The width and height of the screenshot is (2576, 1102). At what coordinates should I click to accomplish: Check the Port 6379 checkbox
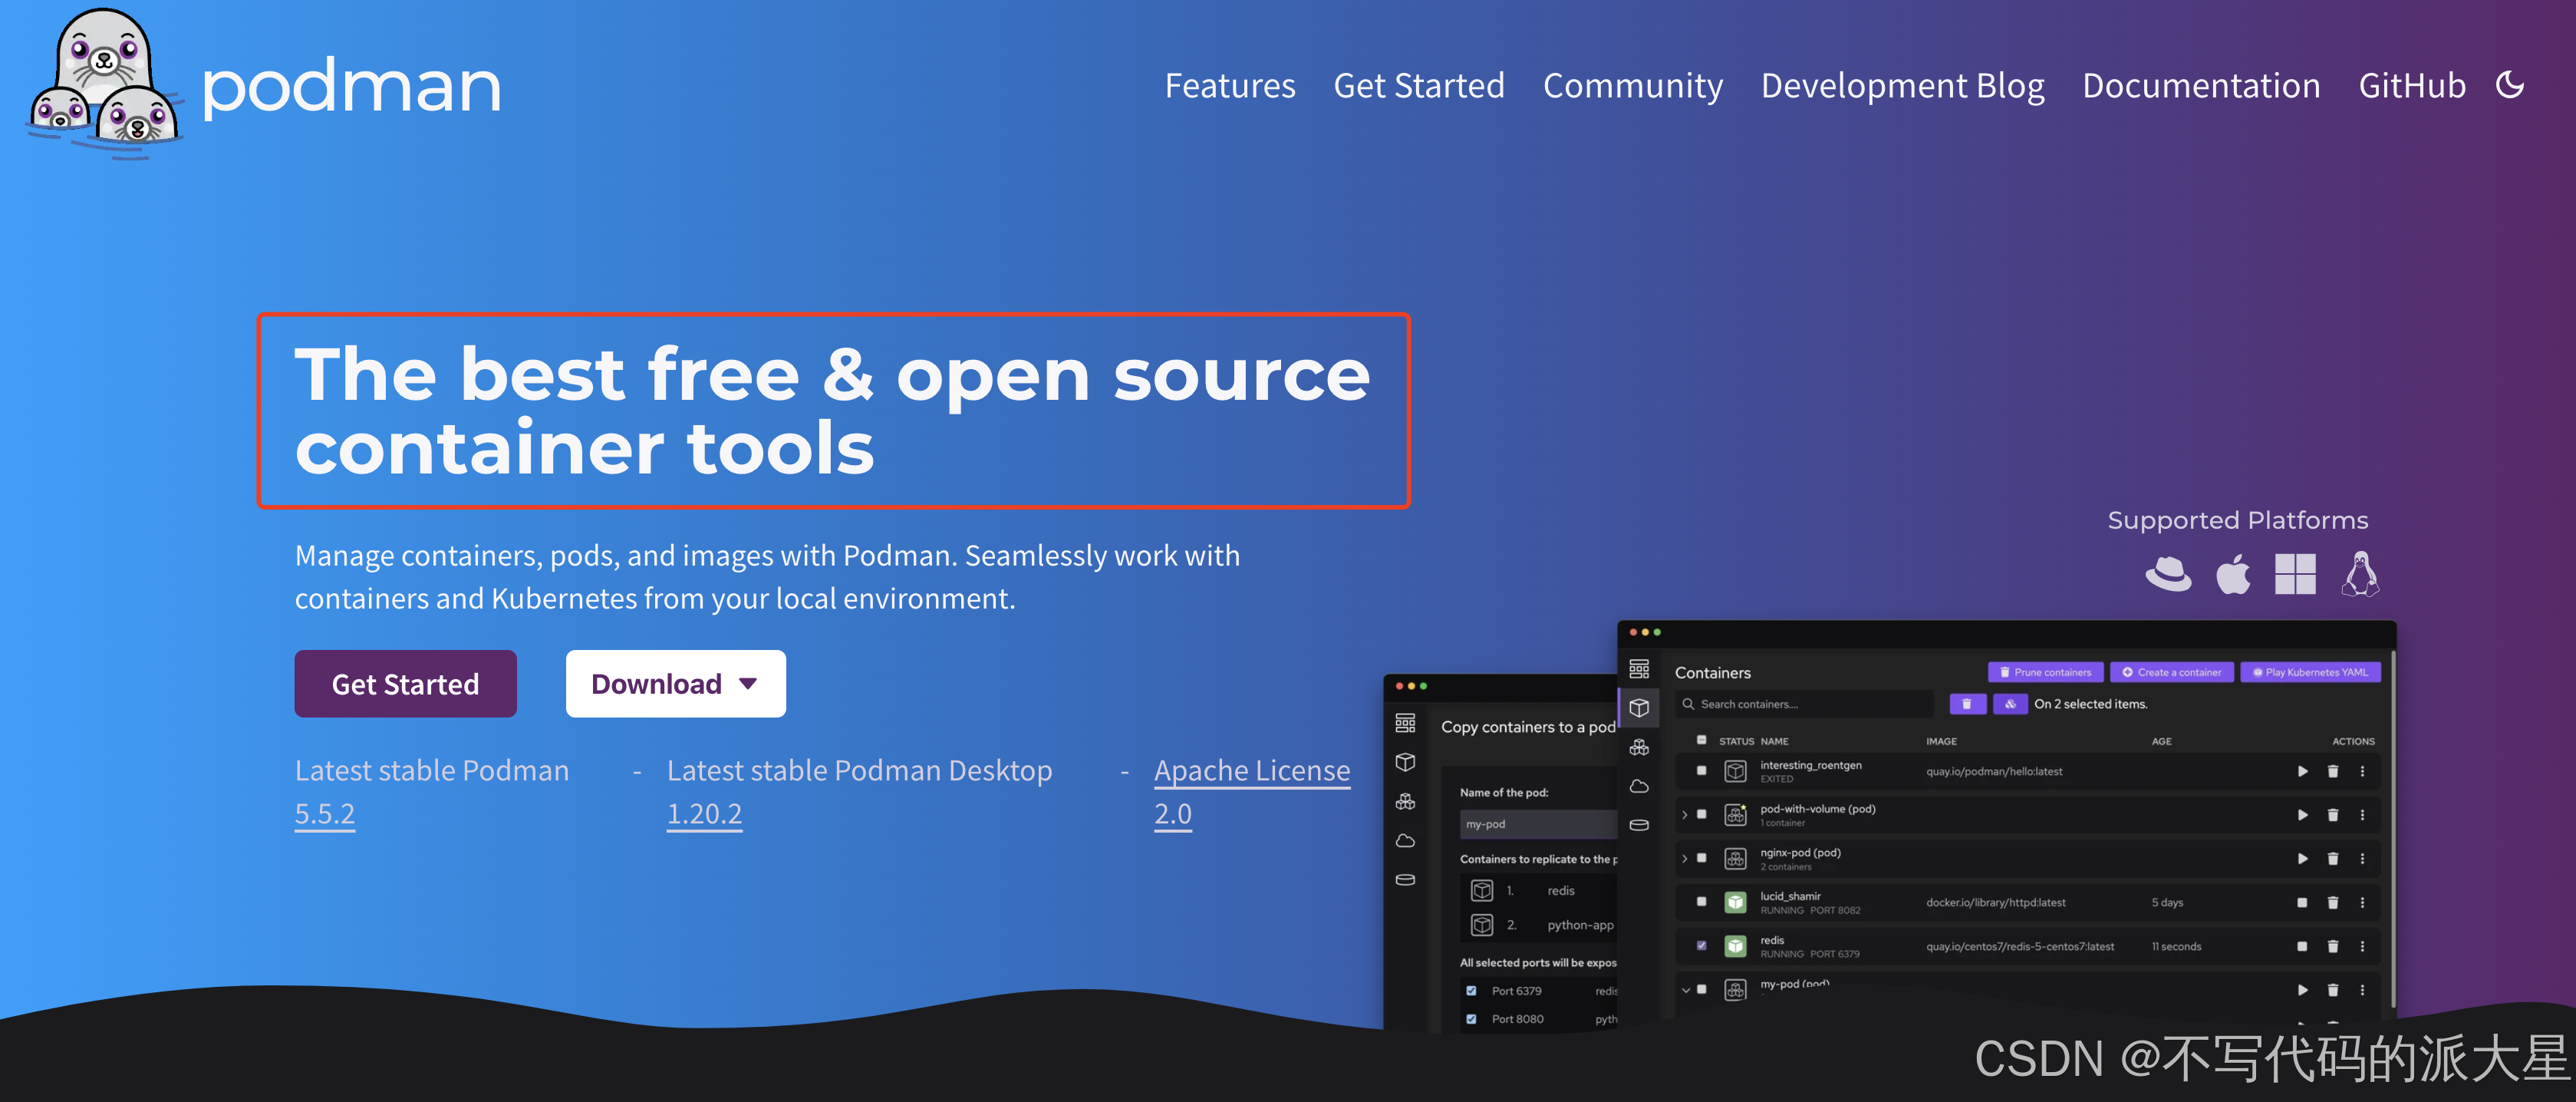[1471, 991]
